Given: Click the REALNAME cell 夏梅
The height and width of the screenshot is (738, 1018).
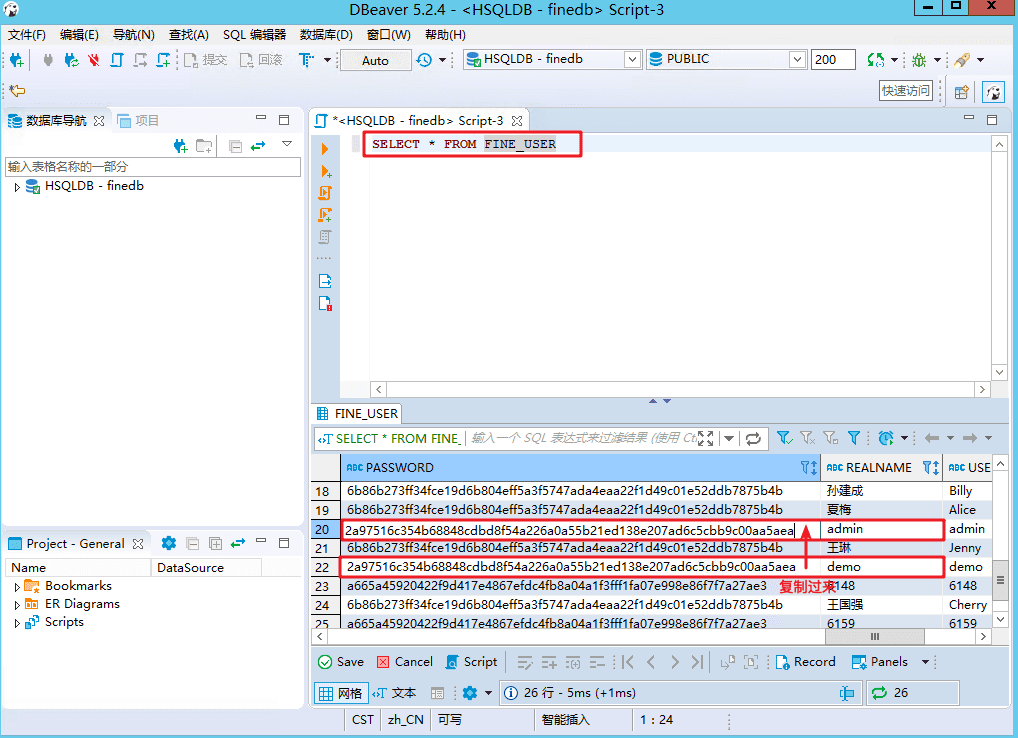Looking at the screenshot, I should (x=881, y=510).
